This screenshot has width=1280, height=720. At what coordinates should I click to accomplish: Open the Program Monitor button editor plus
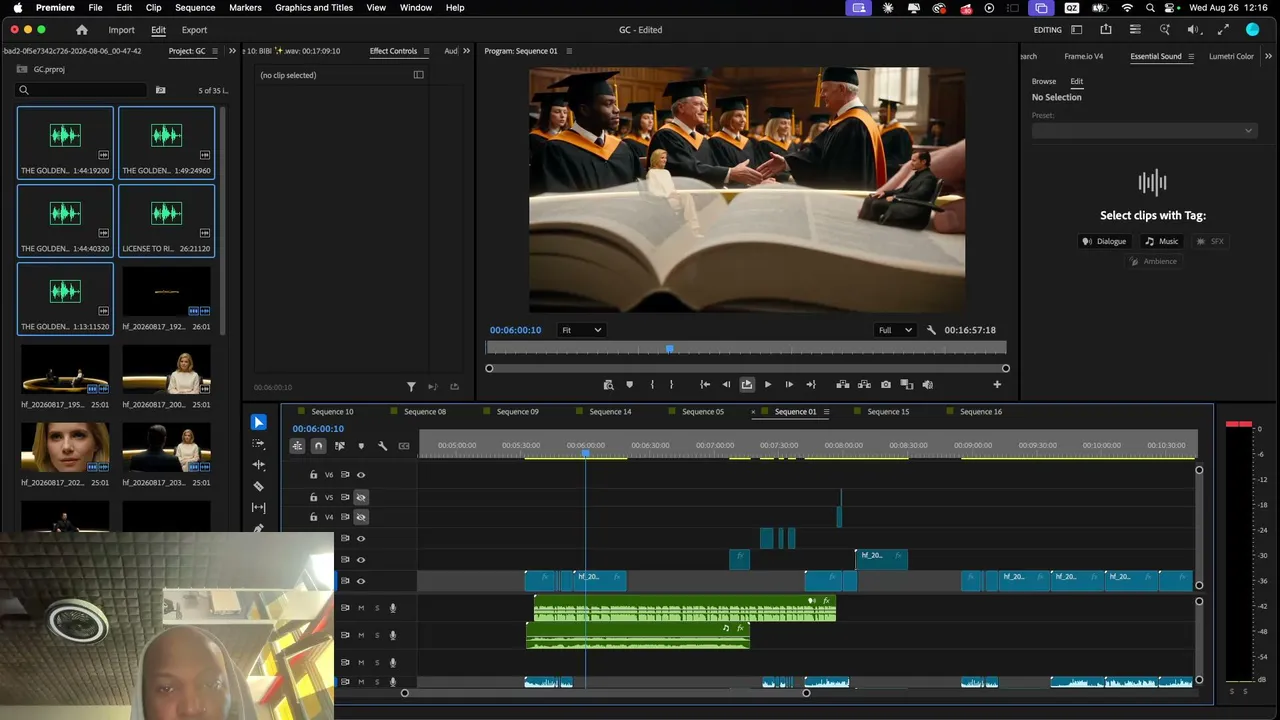click(997, 385)
